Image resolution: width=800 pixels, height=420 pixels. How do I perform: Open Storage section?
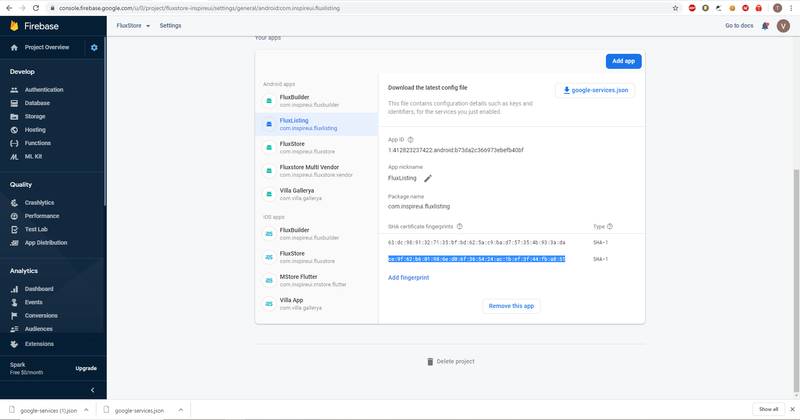[35, 116]
